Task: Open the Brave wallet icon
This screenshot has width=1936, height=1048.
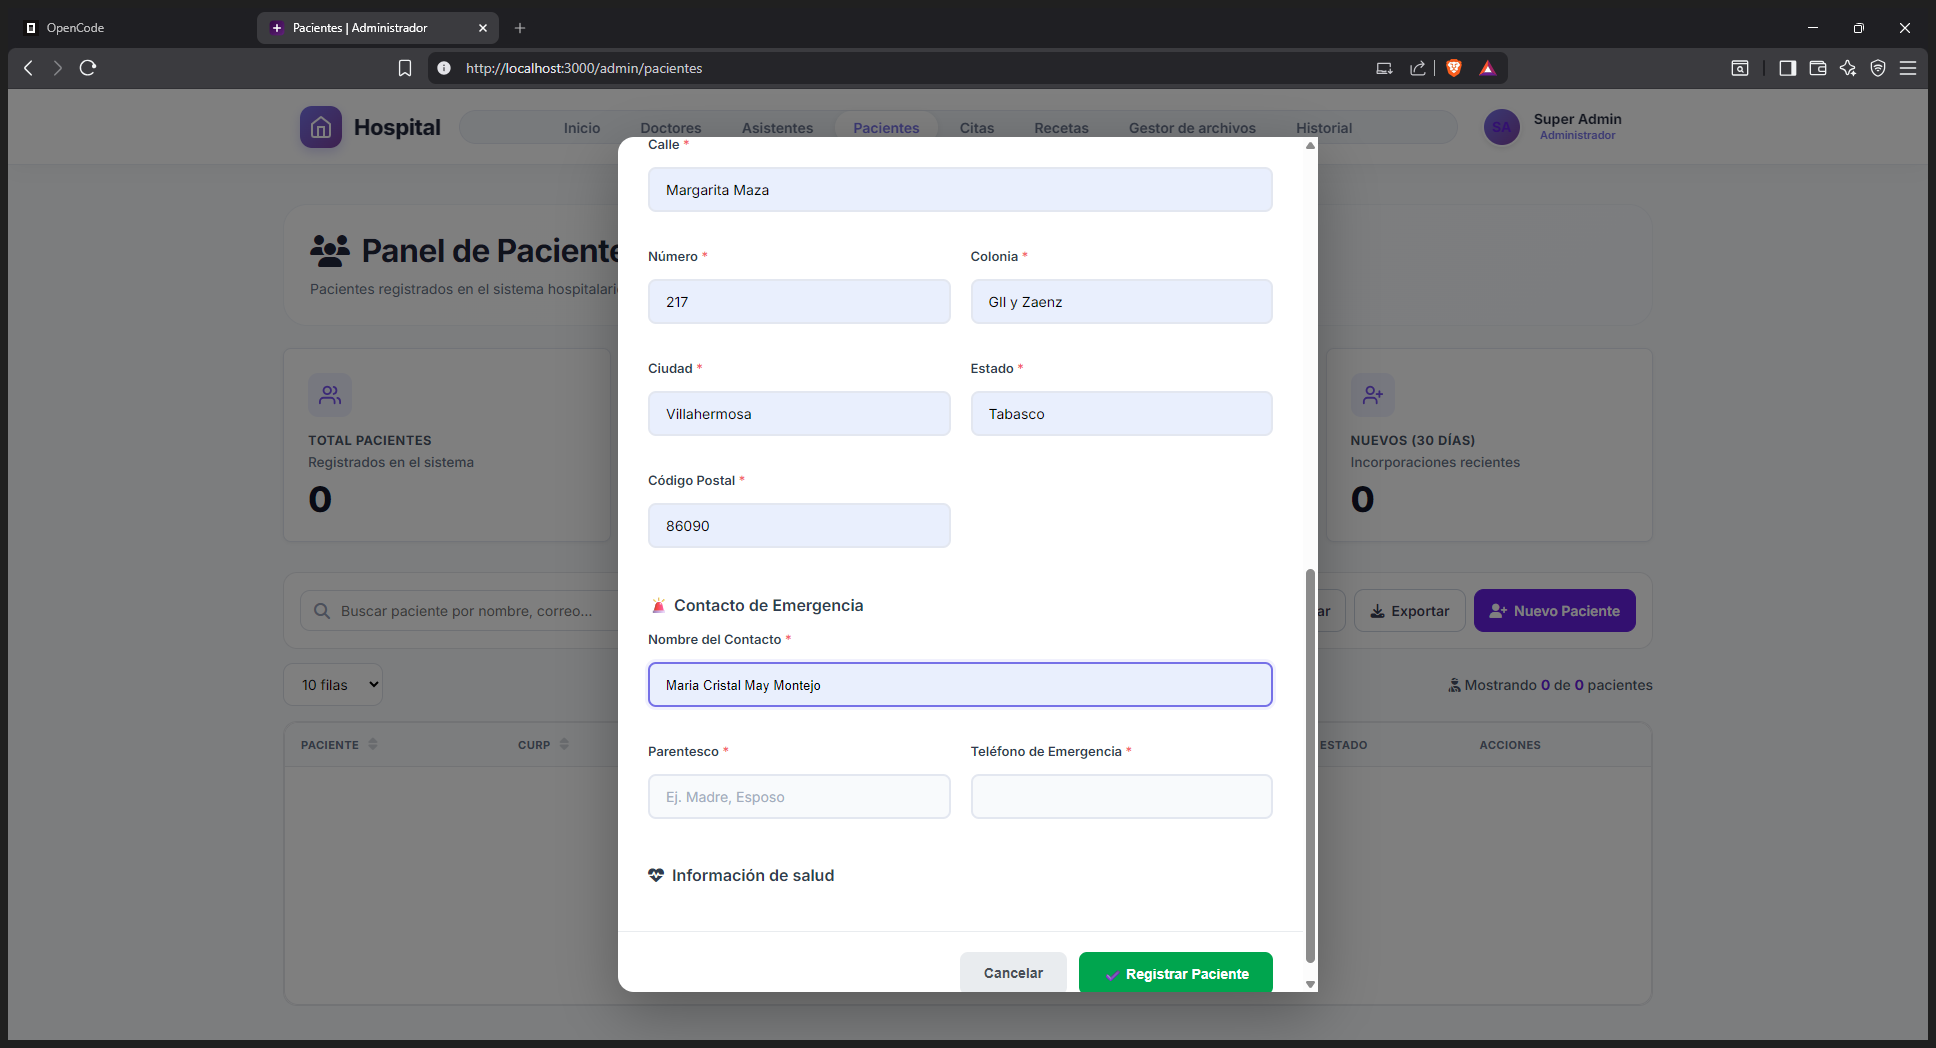Action: pyautogui.click(x=1818, y=68)
